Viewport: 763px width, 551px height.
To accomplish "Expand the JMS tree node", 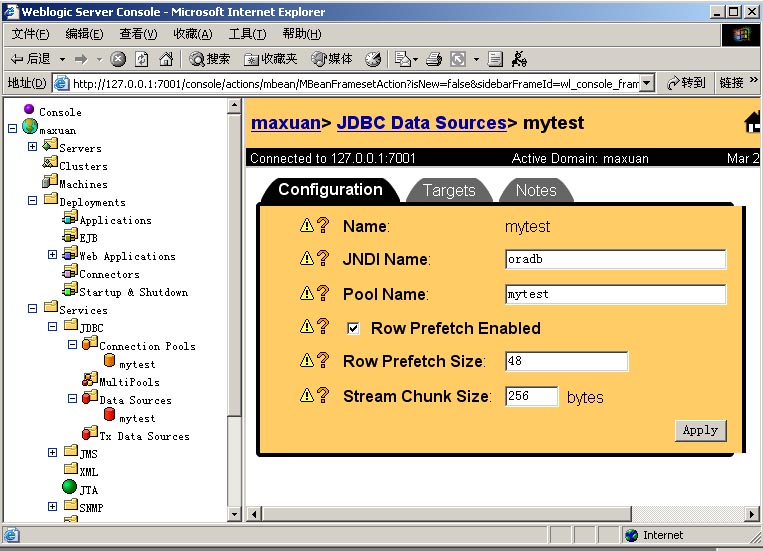I will [53, 453].
